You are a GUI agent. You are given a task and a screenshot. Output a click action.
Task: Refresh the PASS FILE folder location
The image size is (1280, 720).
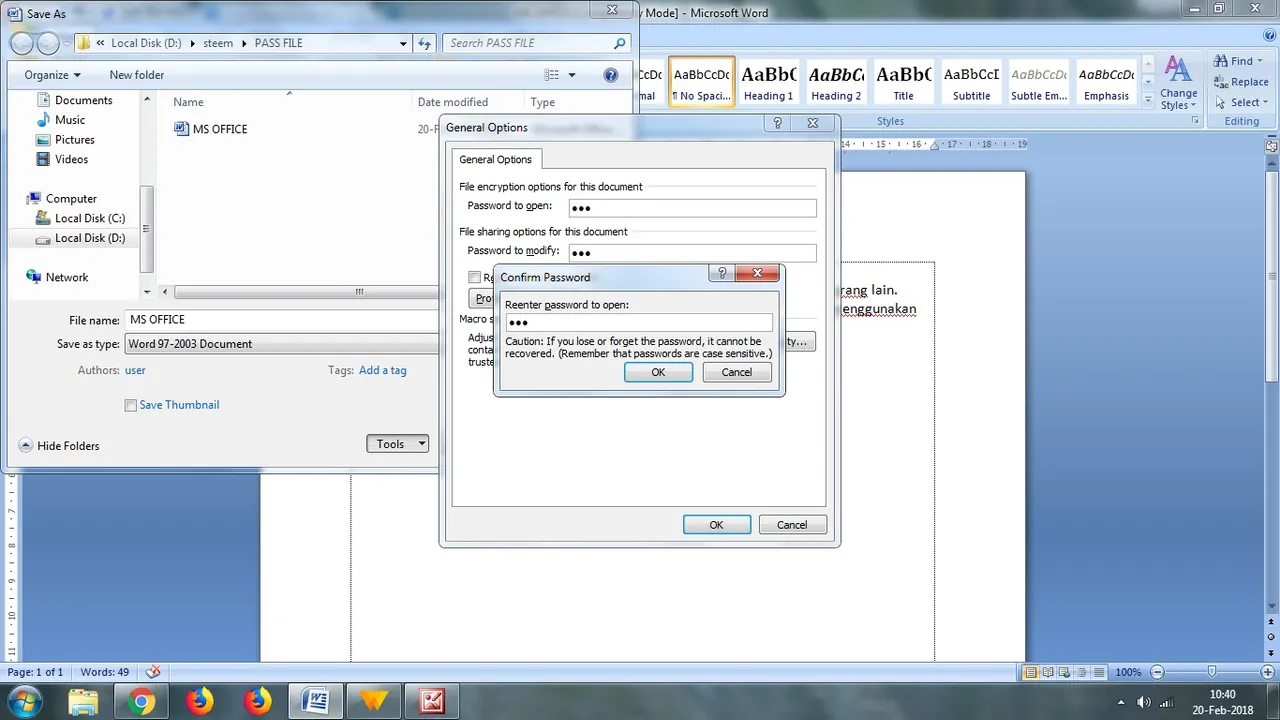tap(425, 43)
